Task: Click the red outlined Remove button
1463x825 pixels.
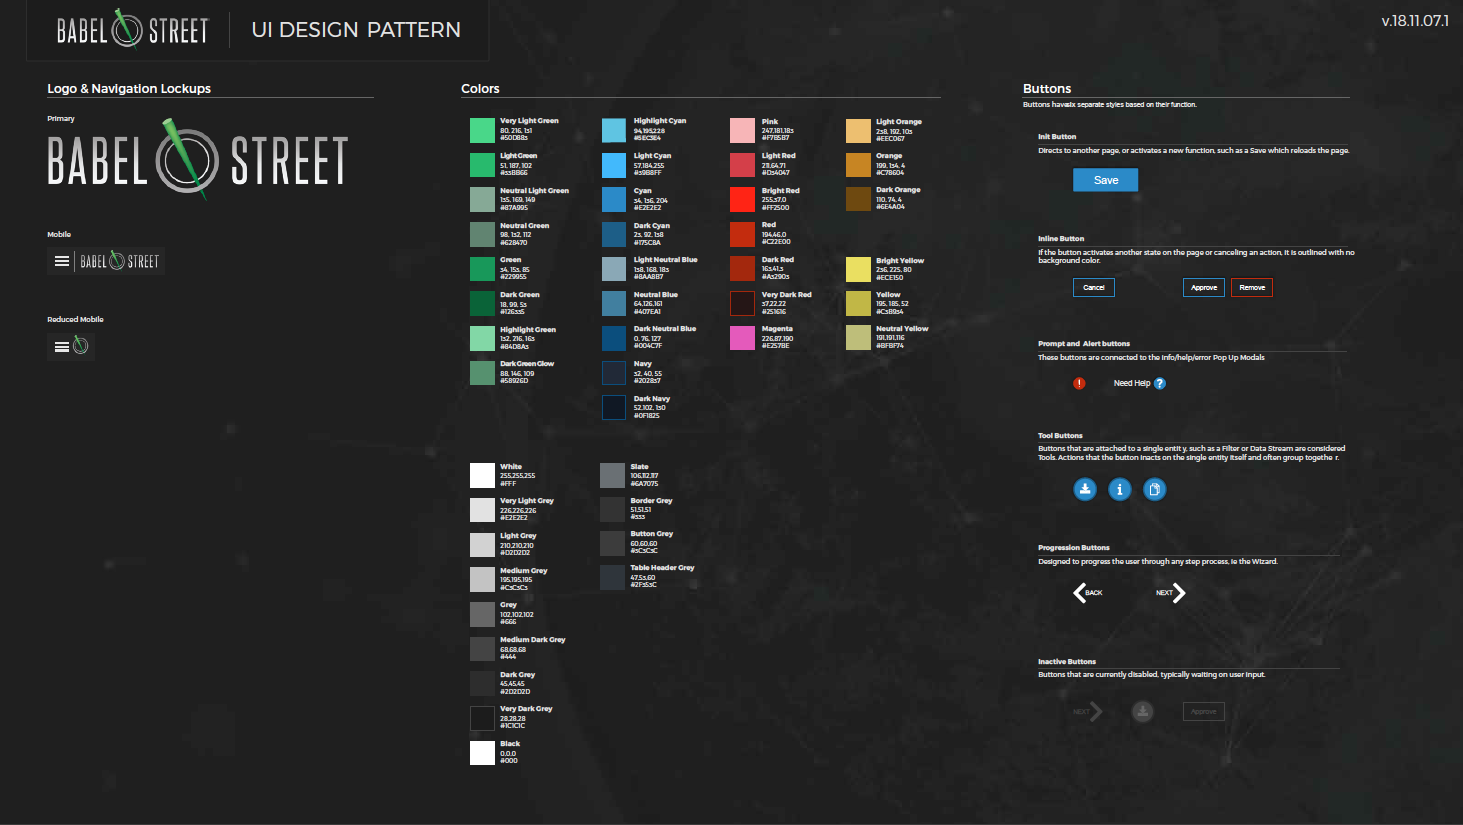Action: tap(1252, 287)
